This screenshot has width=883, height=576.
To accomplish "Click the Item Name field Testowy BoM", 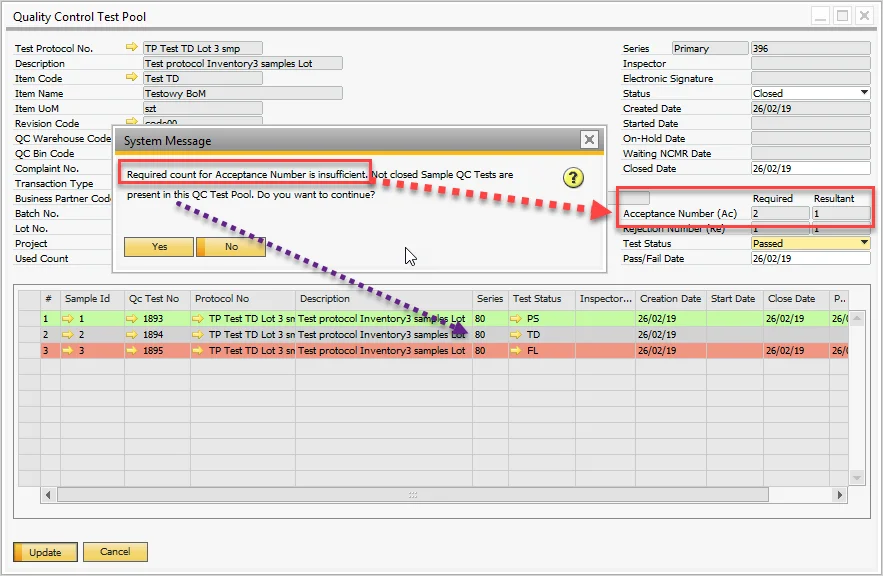I will pos(243,93).
